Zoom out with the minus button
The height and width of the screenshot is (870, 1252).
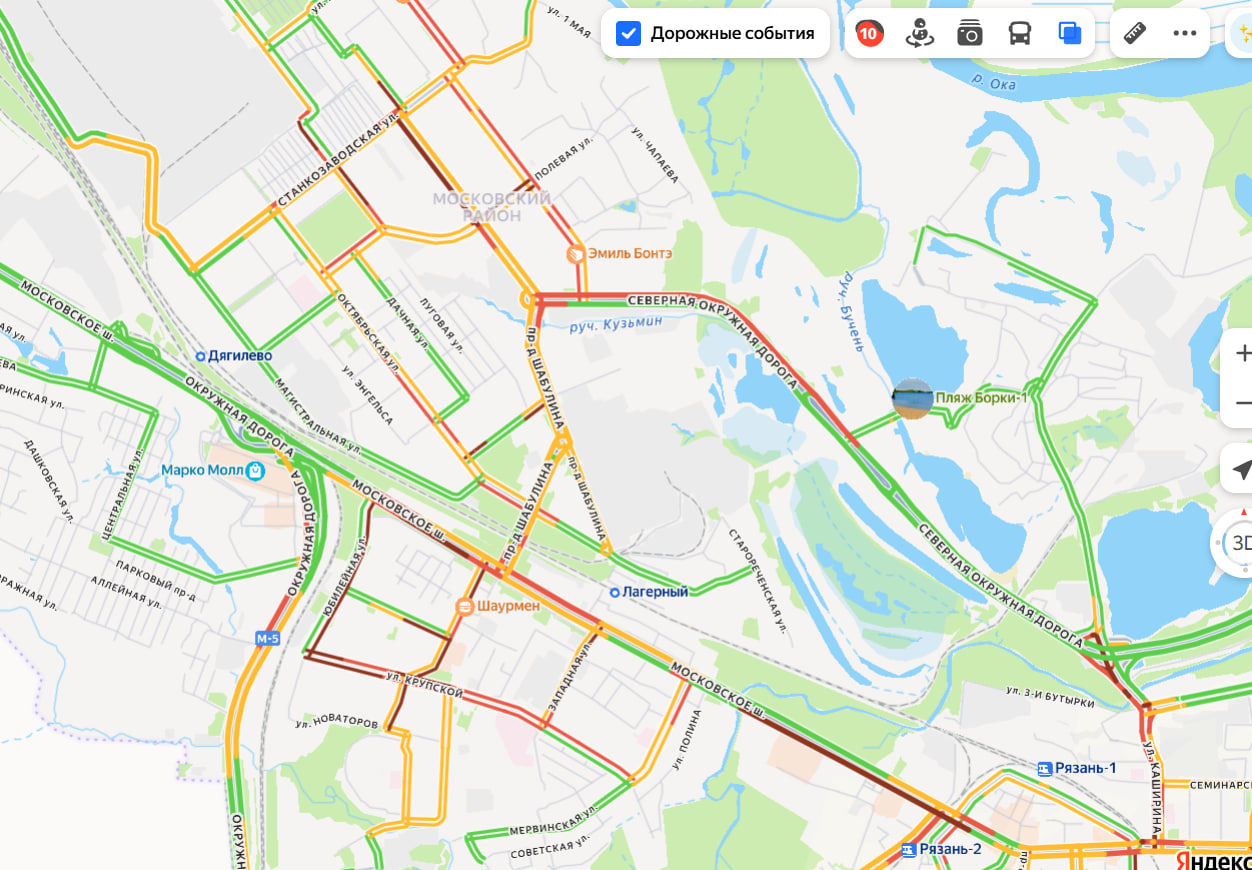click(x=1240, y=402)
